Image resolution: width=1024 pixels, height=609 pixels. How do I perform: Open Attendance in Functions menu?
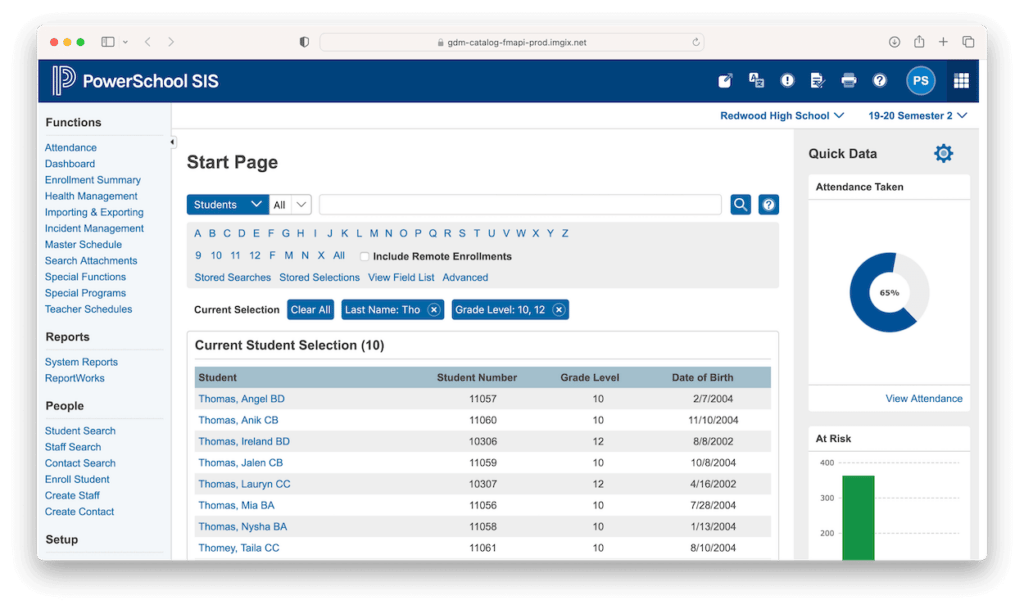click(71, 148)
